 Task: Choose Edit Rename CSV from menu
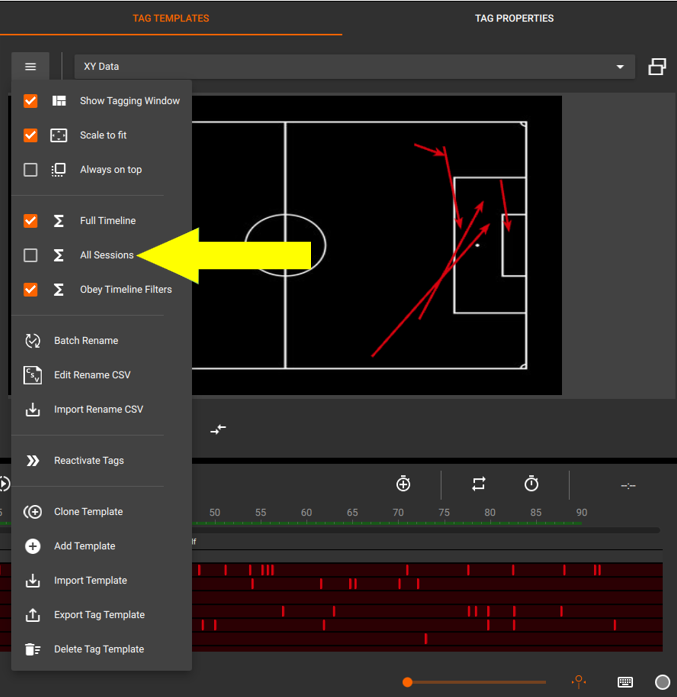(92, 375)
